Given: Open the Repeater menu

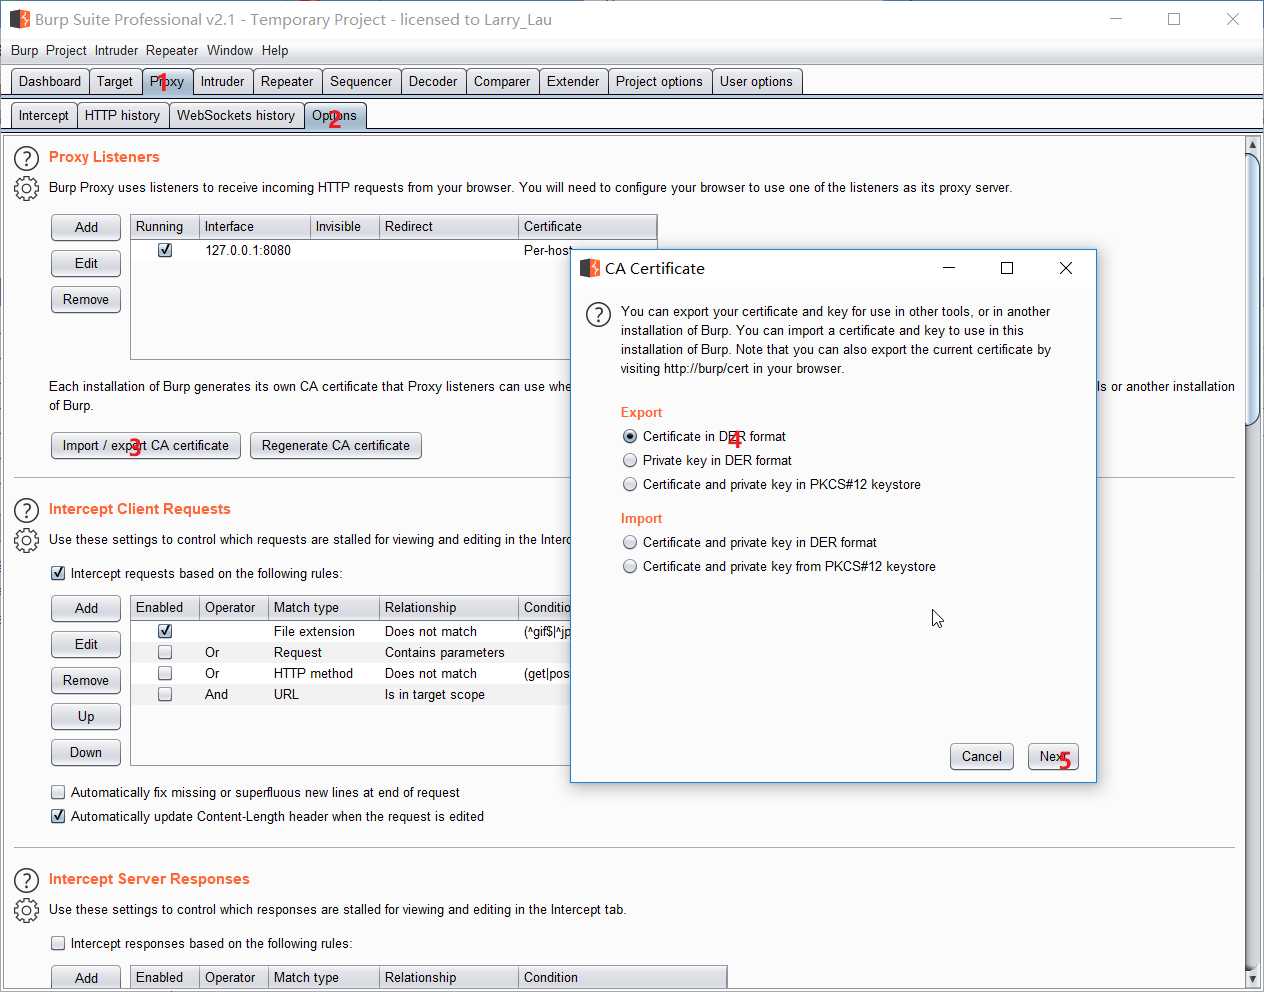Looking at the screenshot, I should [x=172, y=50].
